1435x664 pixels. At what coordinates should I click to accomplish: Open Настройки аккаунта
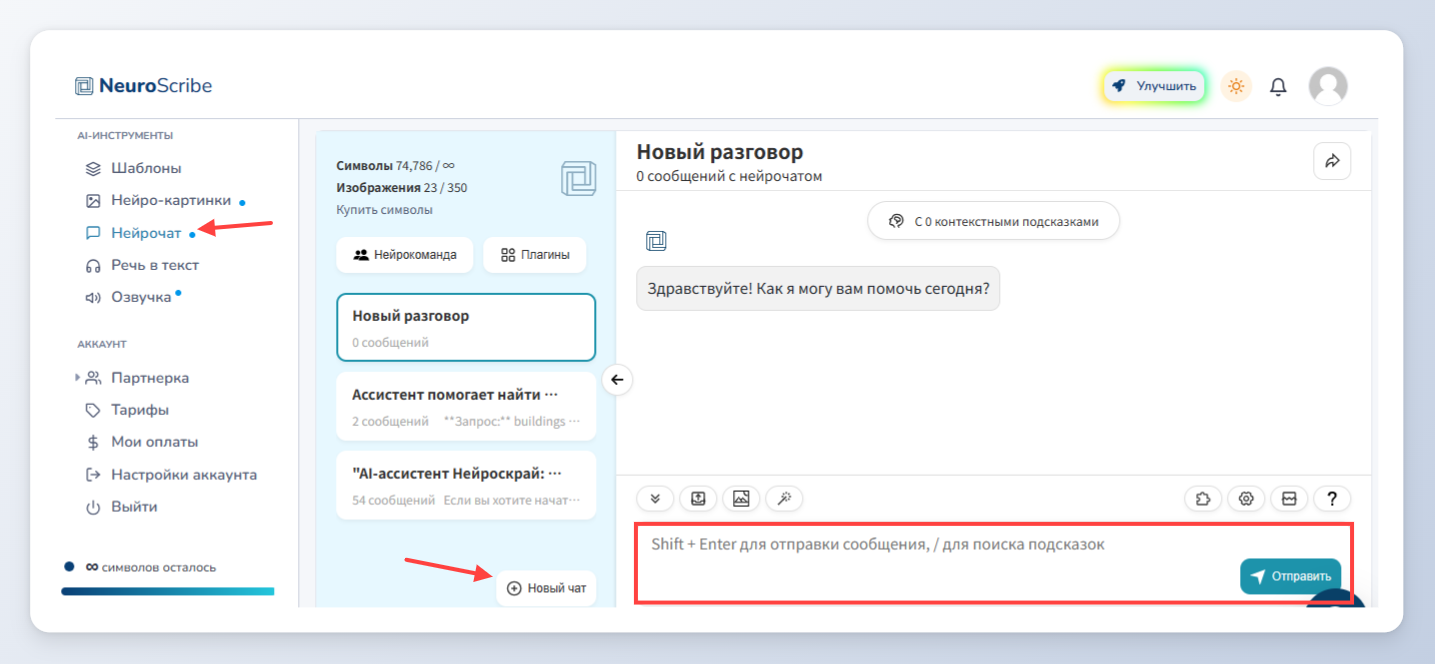tap(184, 475)
